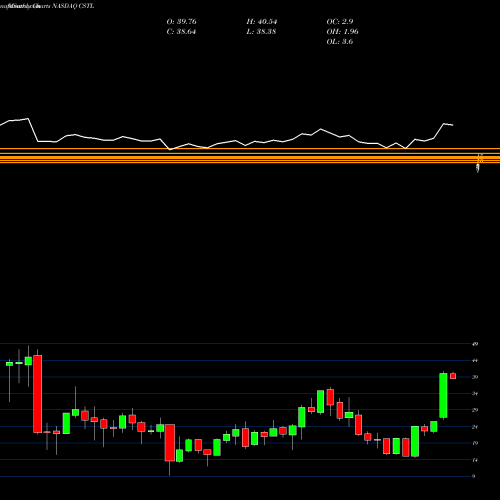Image resolution: width=500 pixels, height=500 pixels.
Task: Click the 9 price axis label
Action: pyautogui.click(x=474, y=476)
